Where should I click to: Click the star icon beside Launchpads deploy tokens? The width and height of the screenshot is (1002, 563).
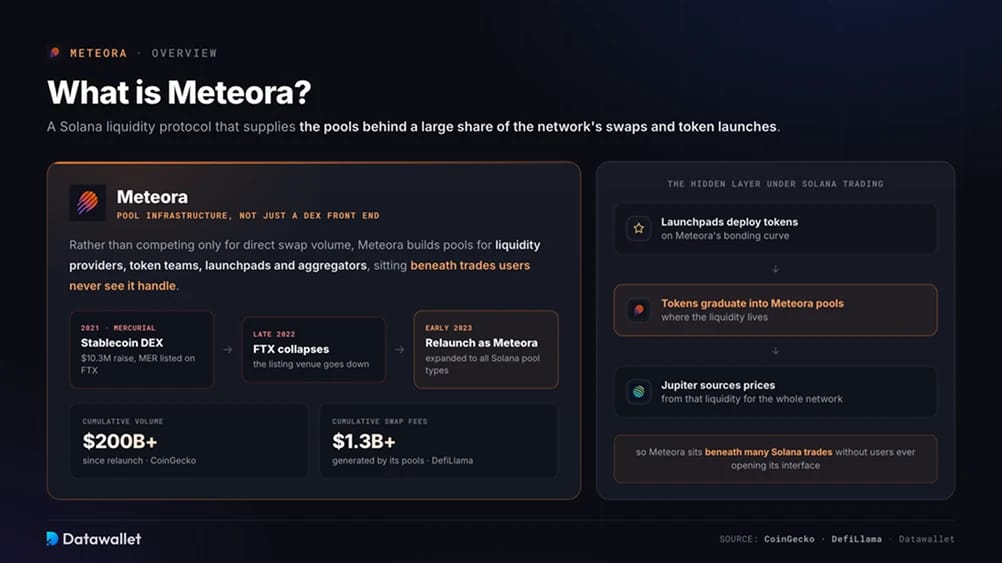click(x=638, y=228)
